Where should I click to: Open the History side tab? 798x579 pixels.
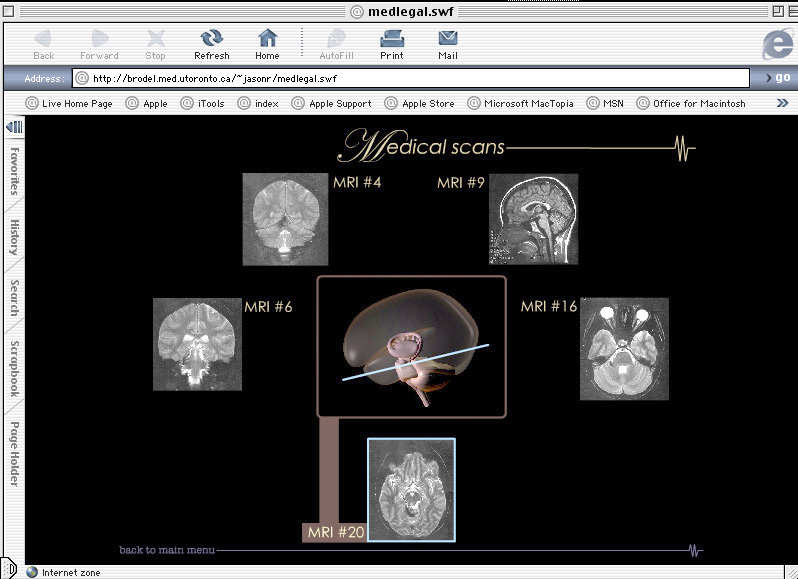tap(14, 237)
